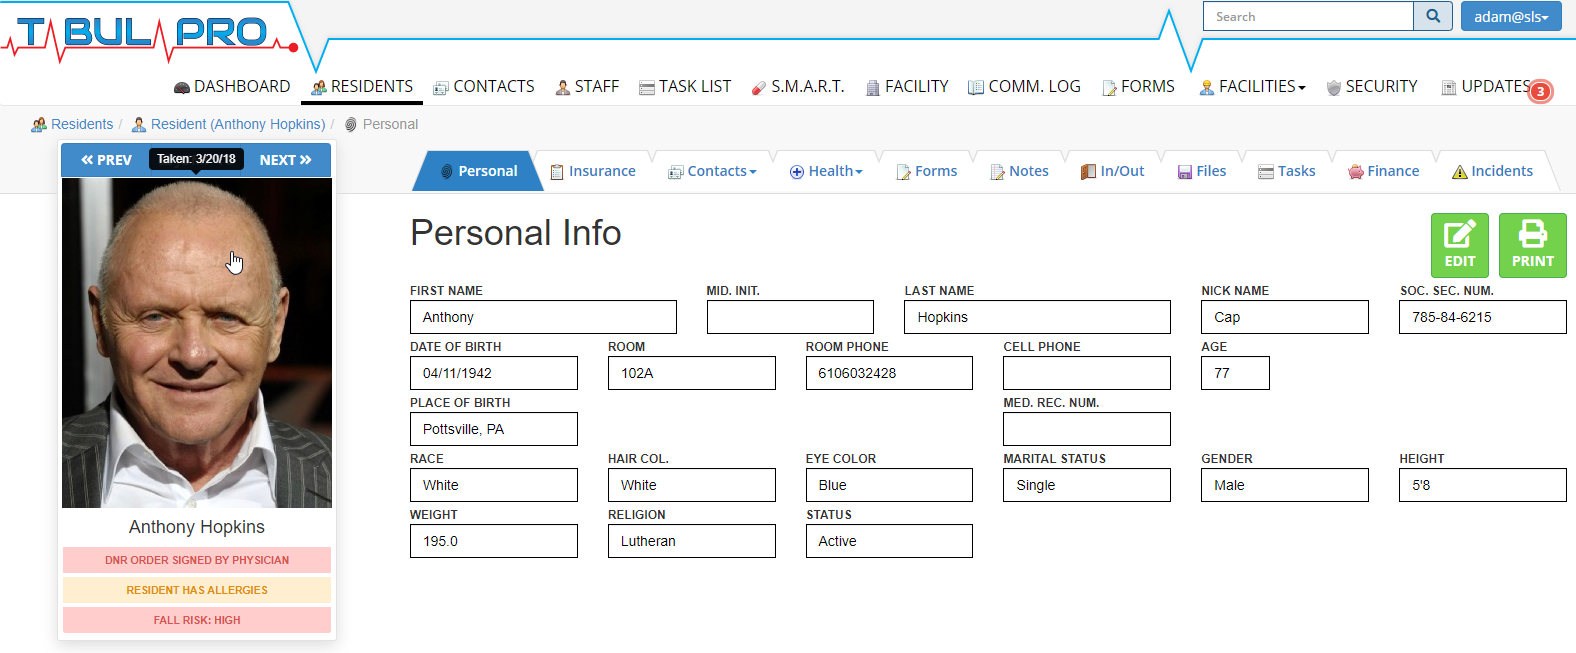Click the Eye Color field Blue
The image size is (1576, 653).
pyautogui.click(x=889, y=485)
